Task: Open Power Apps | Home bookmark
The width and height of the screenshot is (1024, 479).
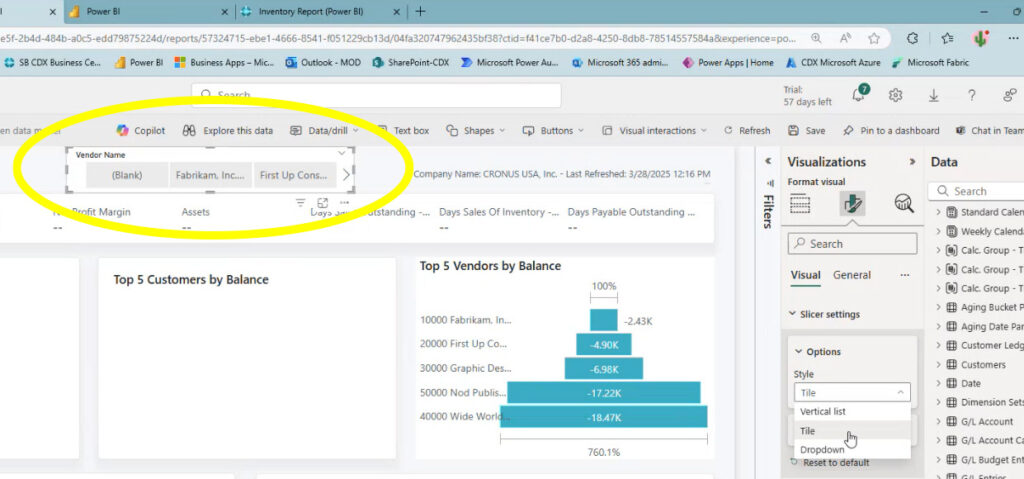Action: point(728,63)
